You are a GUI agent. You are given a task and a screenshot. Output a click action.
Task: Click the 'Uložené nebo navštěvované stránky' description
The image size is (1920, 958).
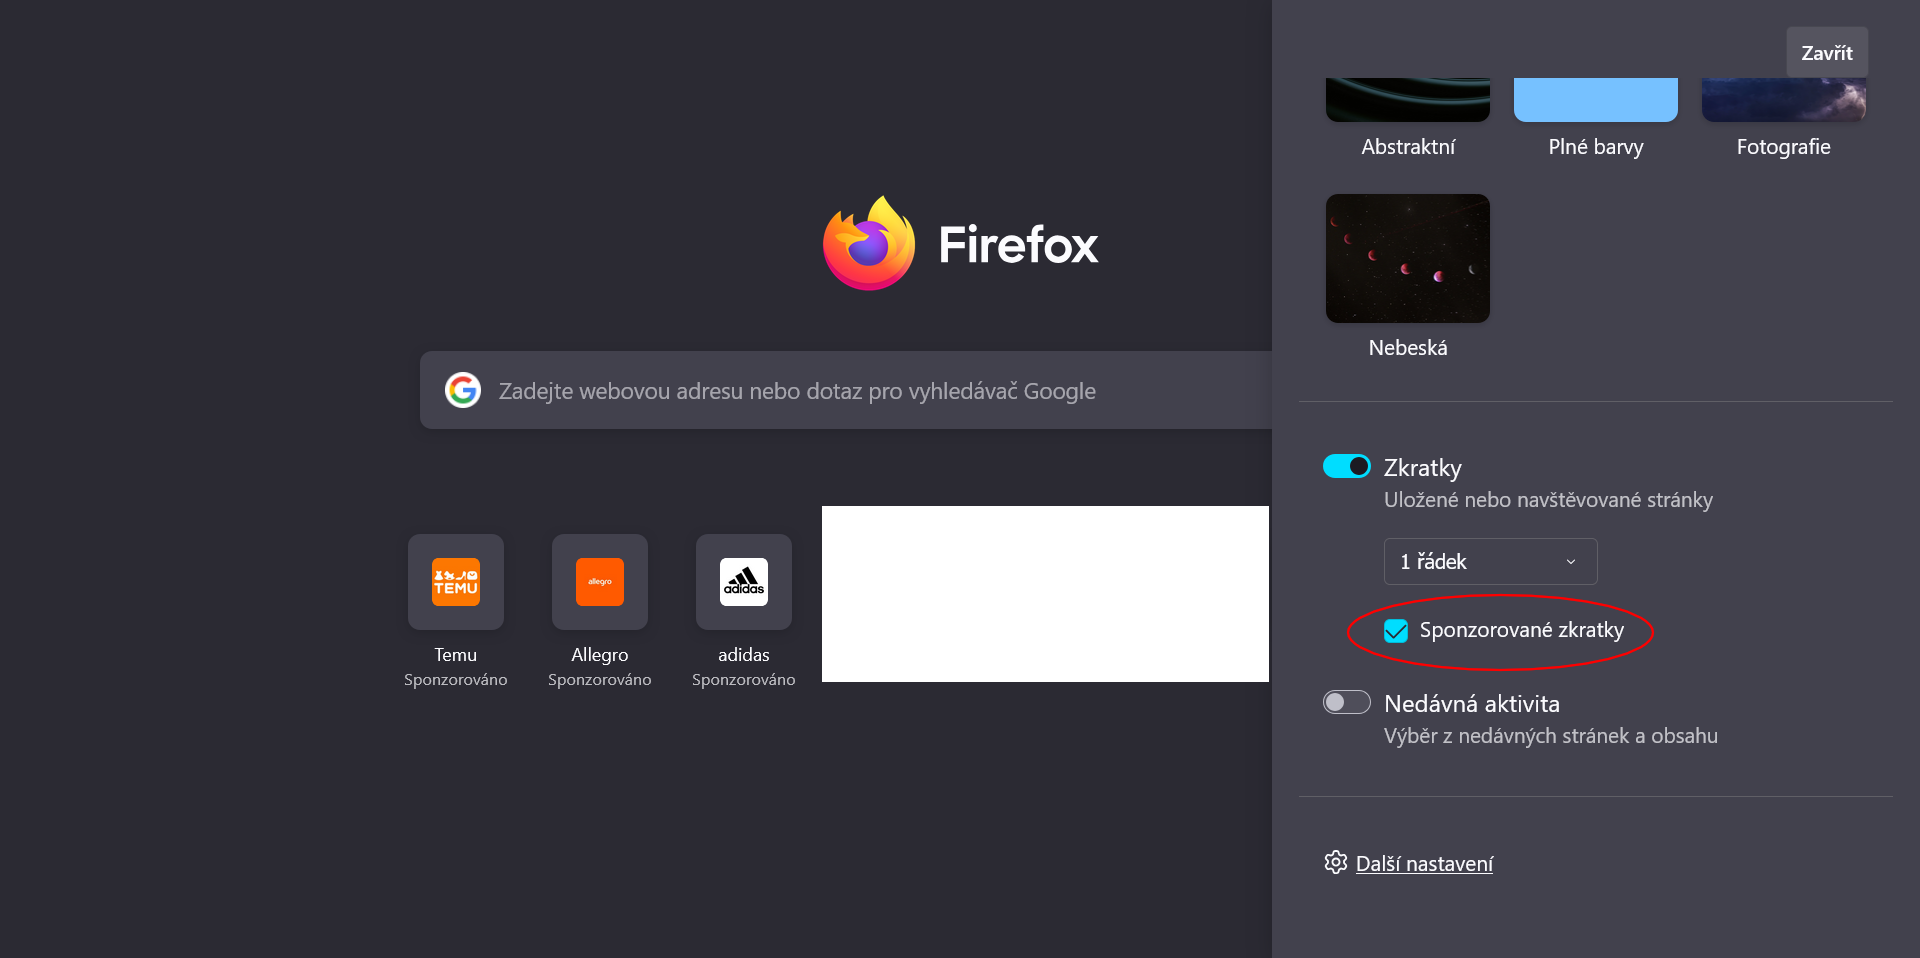[x=1548, y=500]
